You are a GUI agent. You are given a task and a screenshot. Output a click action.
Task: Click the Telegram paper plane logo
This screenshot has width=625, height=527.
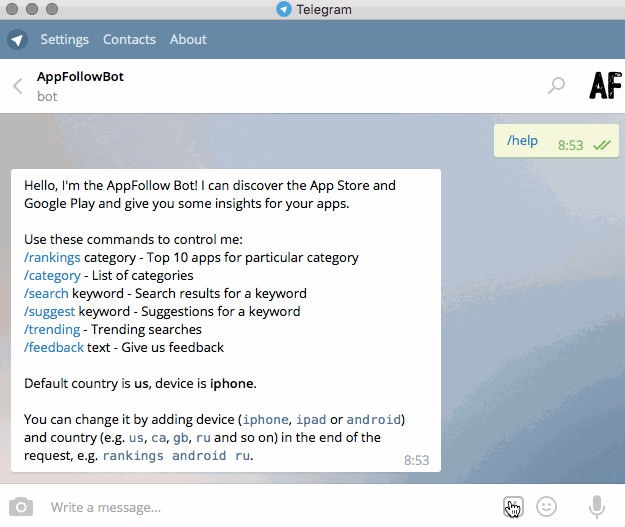[x=17, y=40]
